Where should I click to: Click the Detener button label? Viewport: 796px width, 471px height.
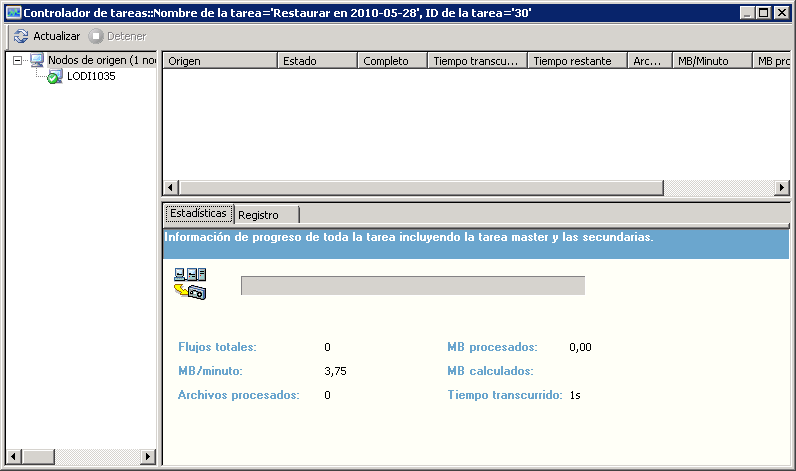click(x=127, y=36)
